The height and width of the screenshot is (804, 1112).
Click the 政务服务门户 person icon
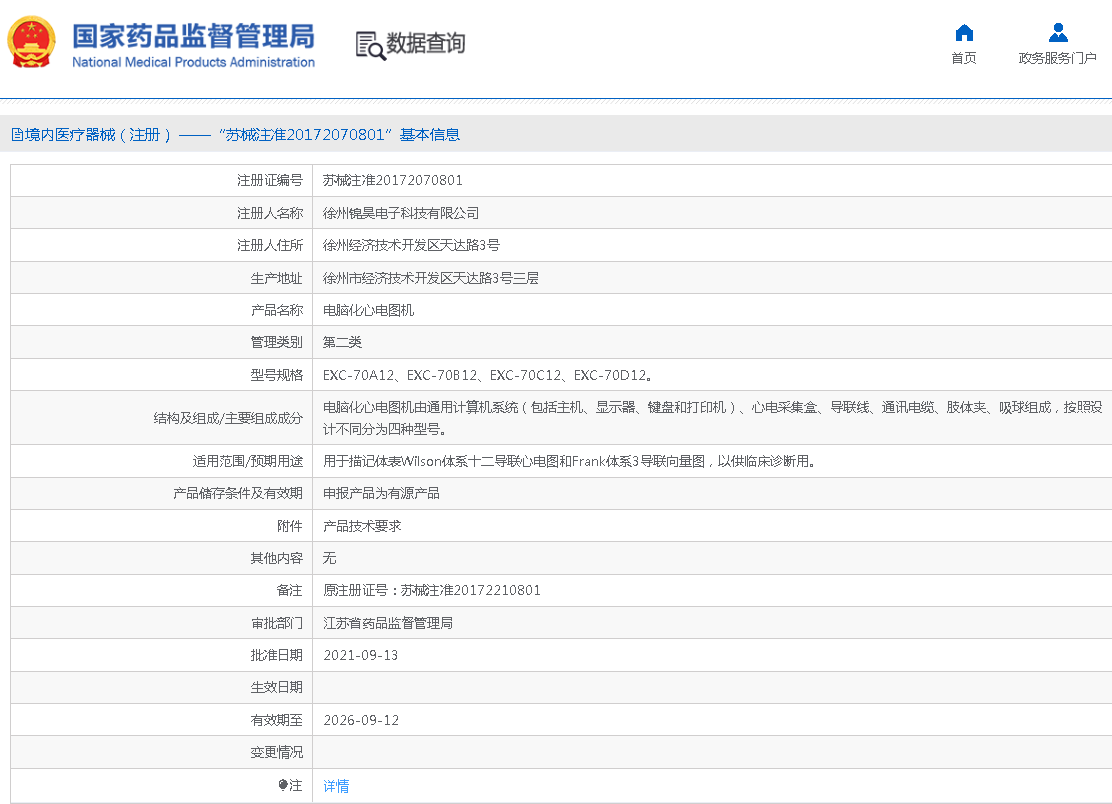point(1058,33)
